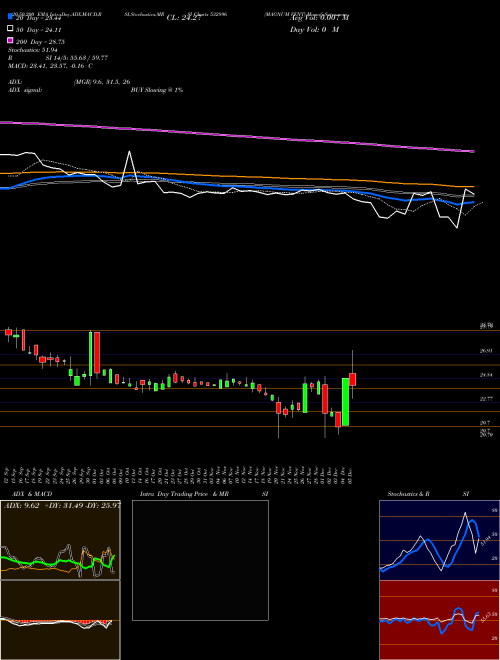Click the 22.77 price axis label
Viewport: 500px width, 660px height.
point(486,398)
